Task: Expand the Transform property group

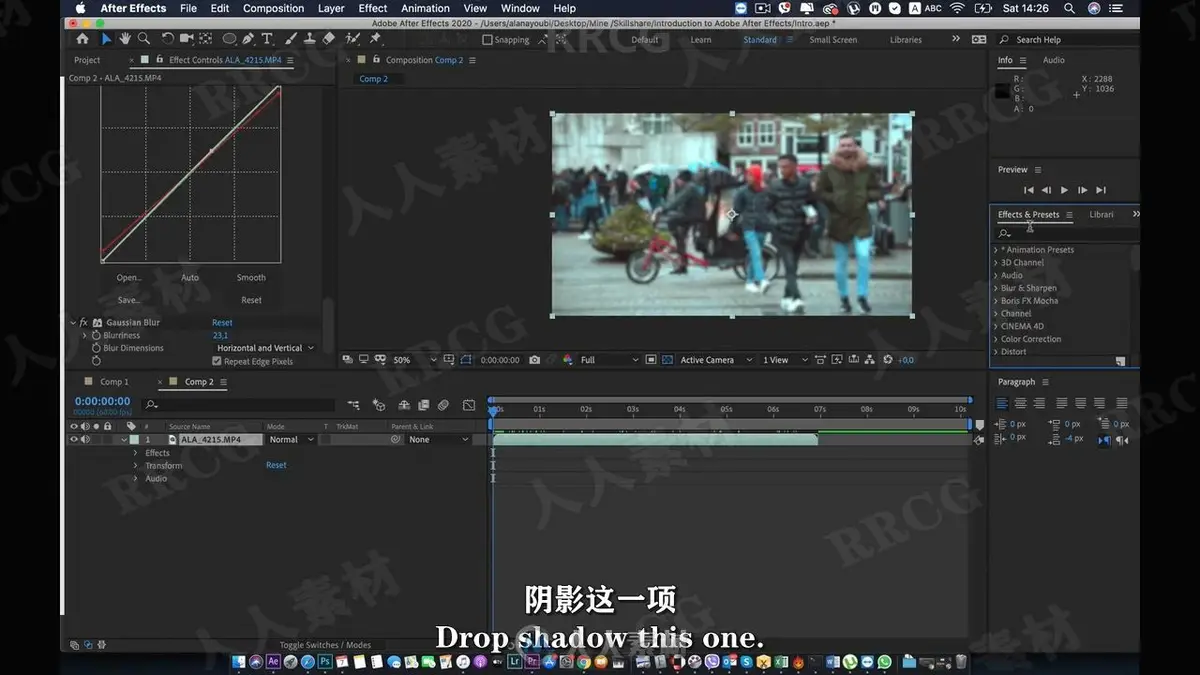Action: [136, 466]
